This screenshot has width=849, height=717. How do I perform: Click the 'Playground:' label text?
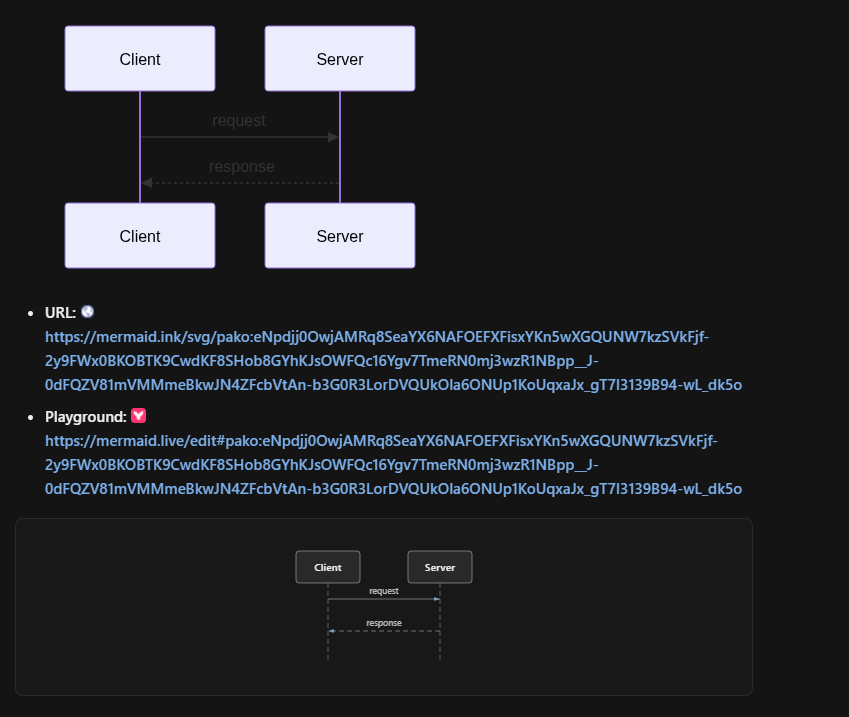[x=86, y=417]
